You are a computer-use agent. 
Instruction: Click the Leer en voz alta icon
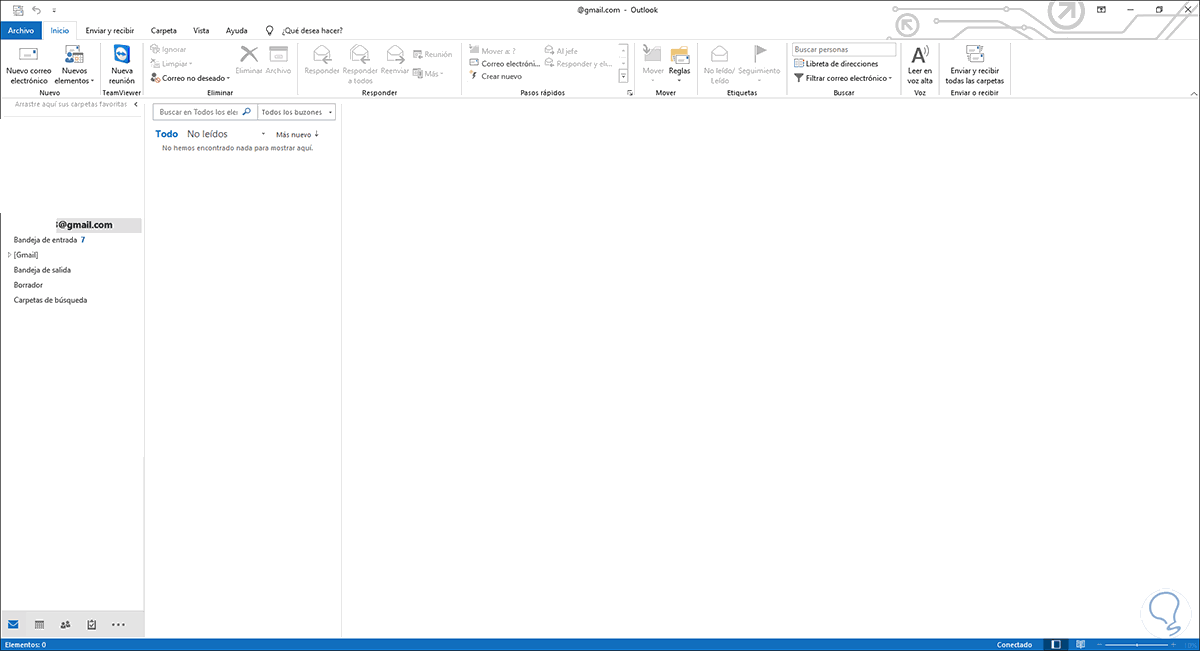point(920,54)
